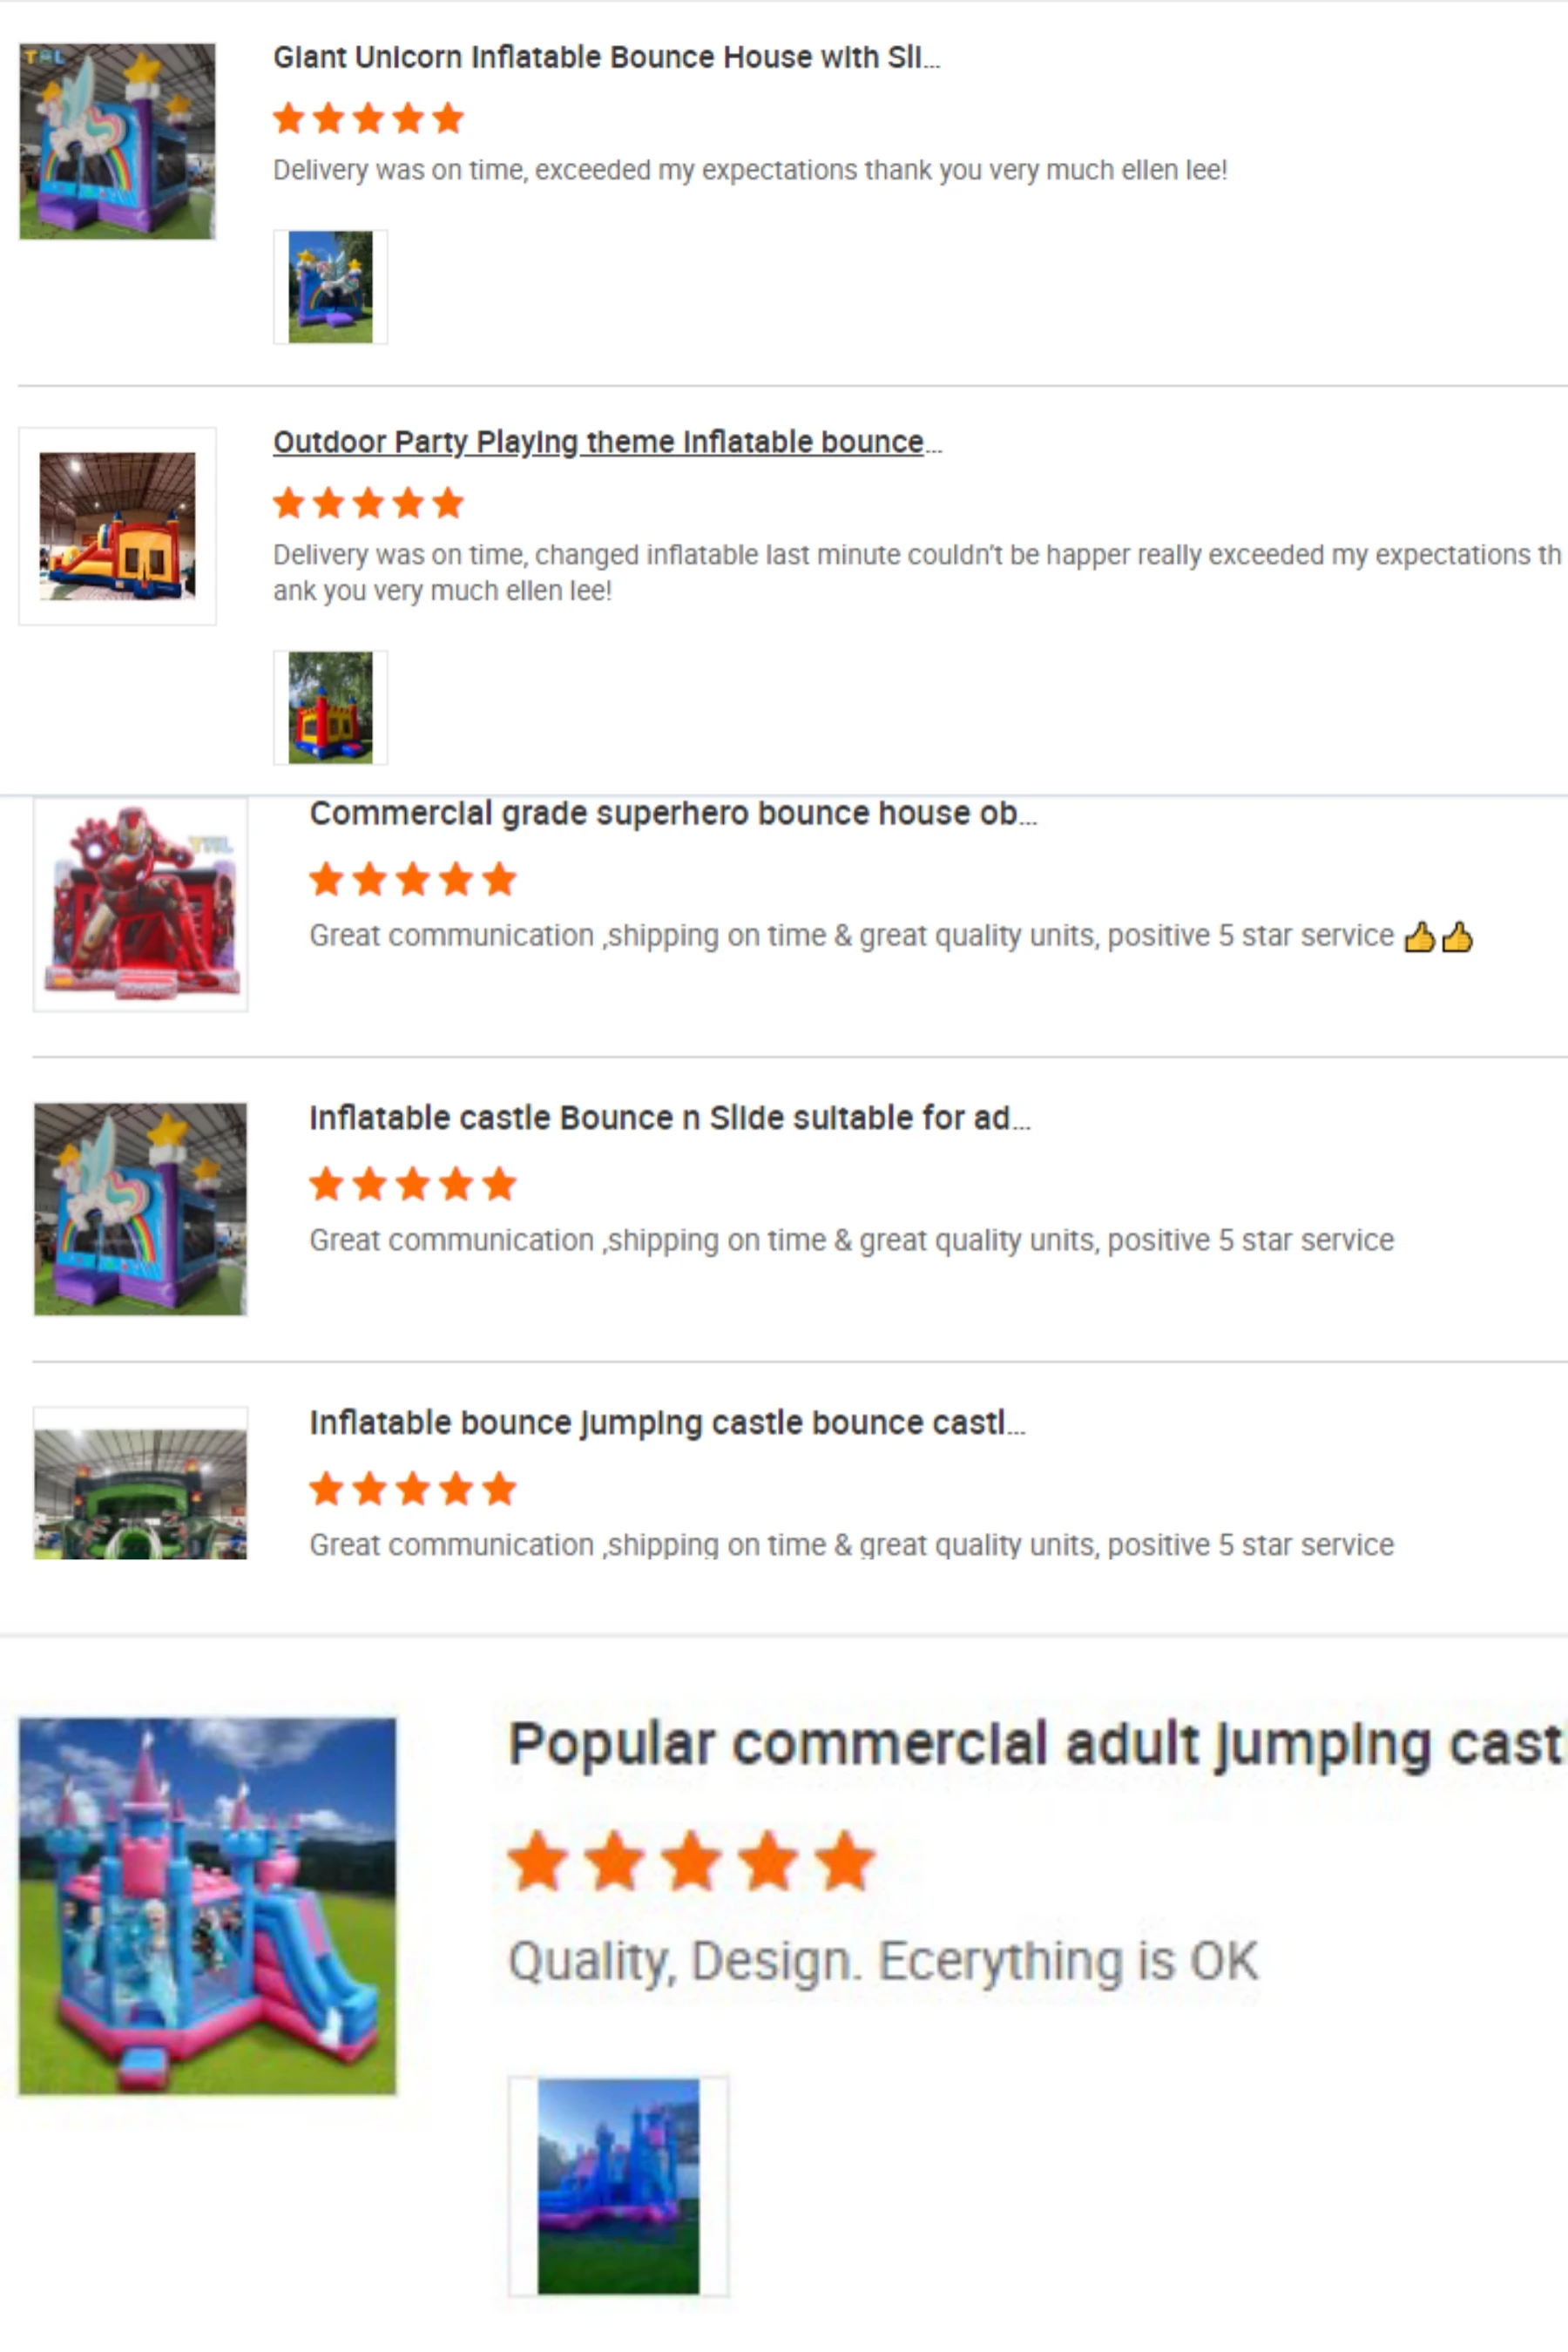Click the Iron Man bounce house image
This screenshot has width=1568, height=2352.
click(140, 904)
